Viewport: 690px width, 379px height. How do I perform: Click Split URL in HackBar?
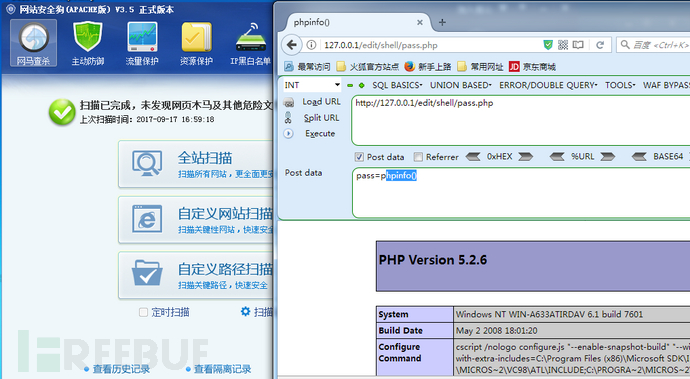[321, 118]
